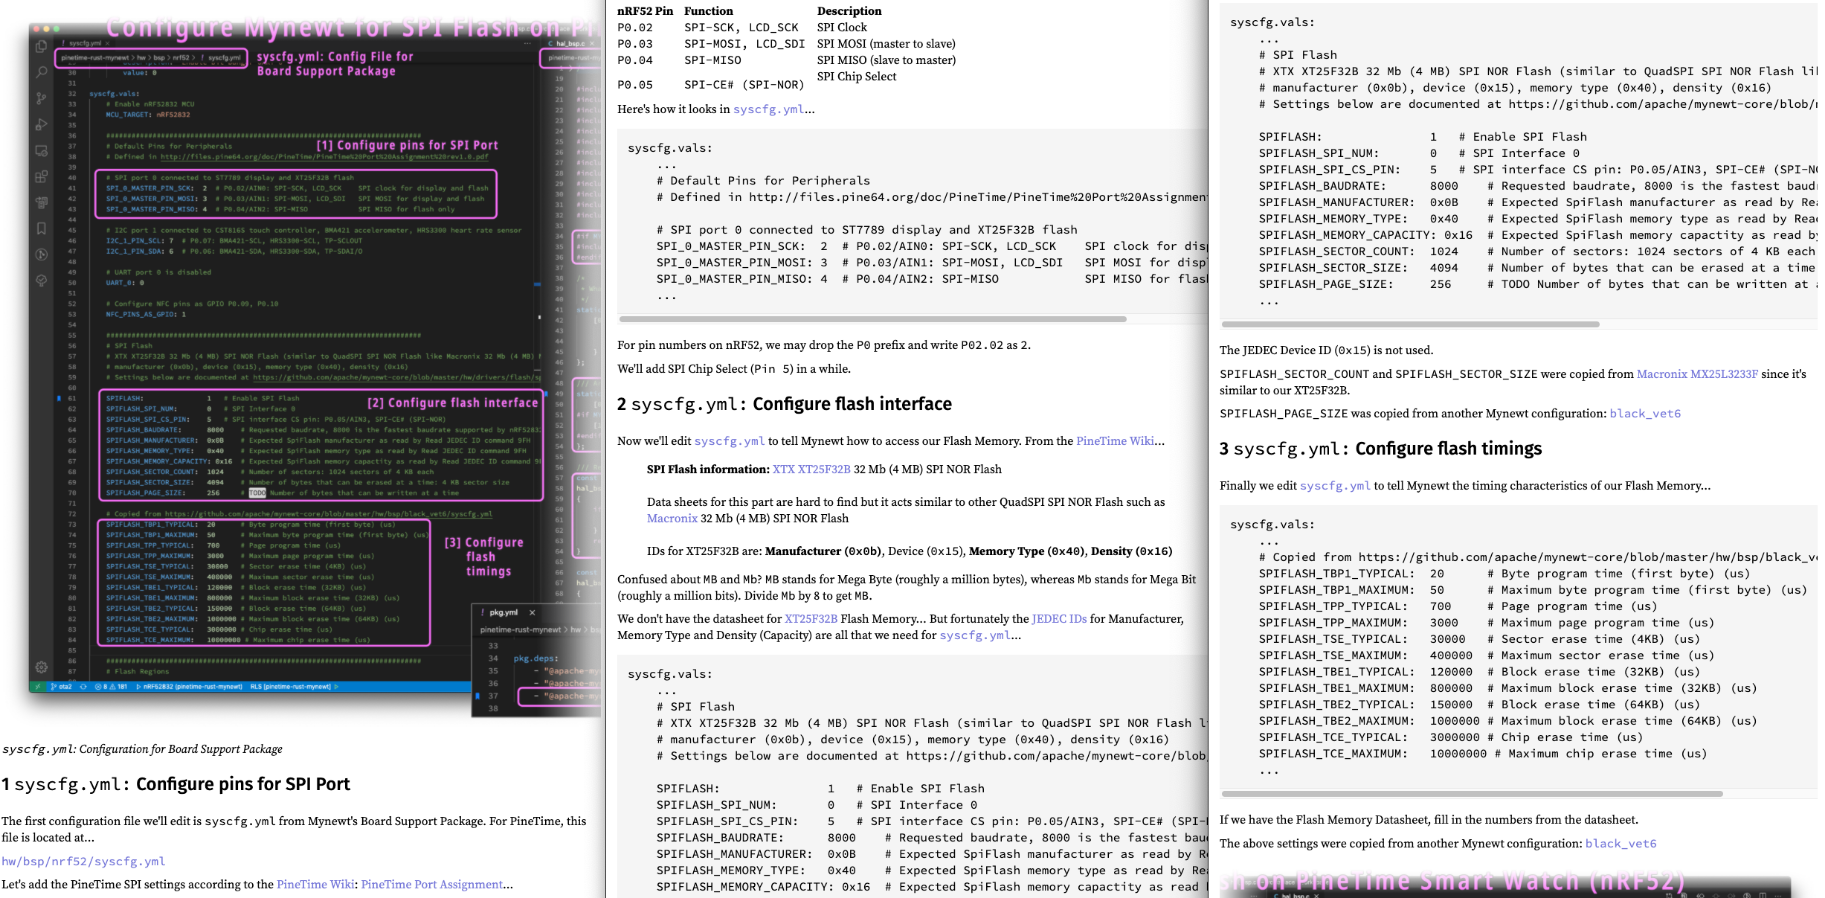This screenshot has width=1825, height=898.
Task: Open the PineTime Port Assignment link
Action: pos(432,885)
